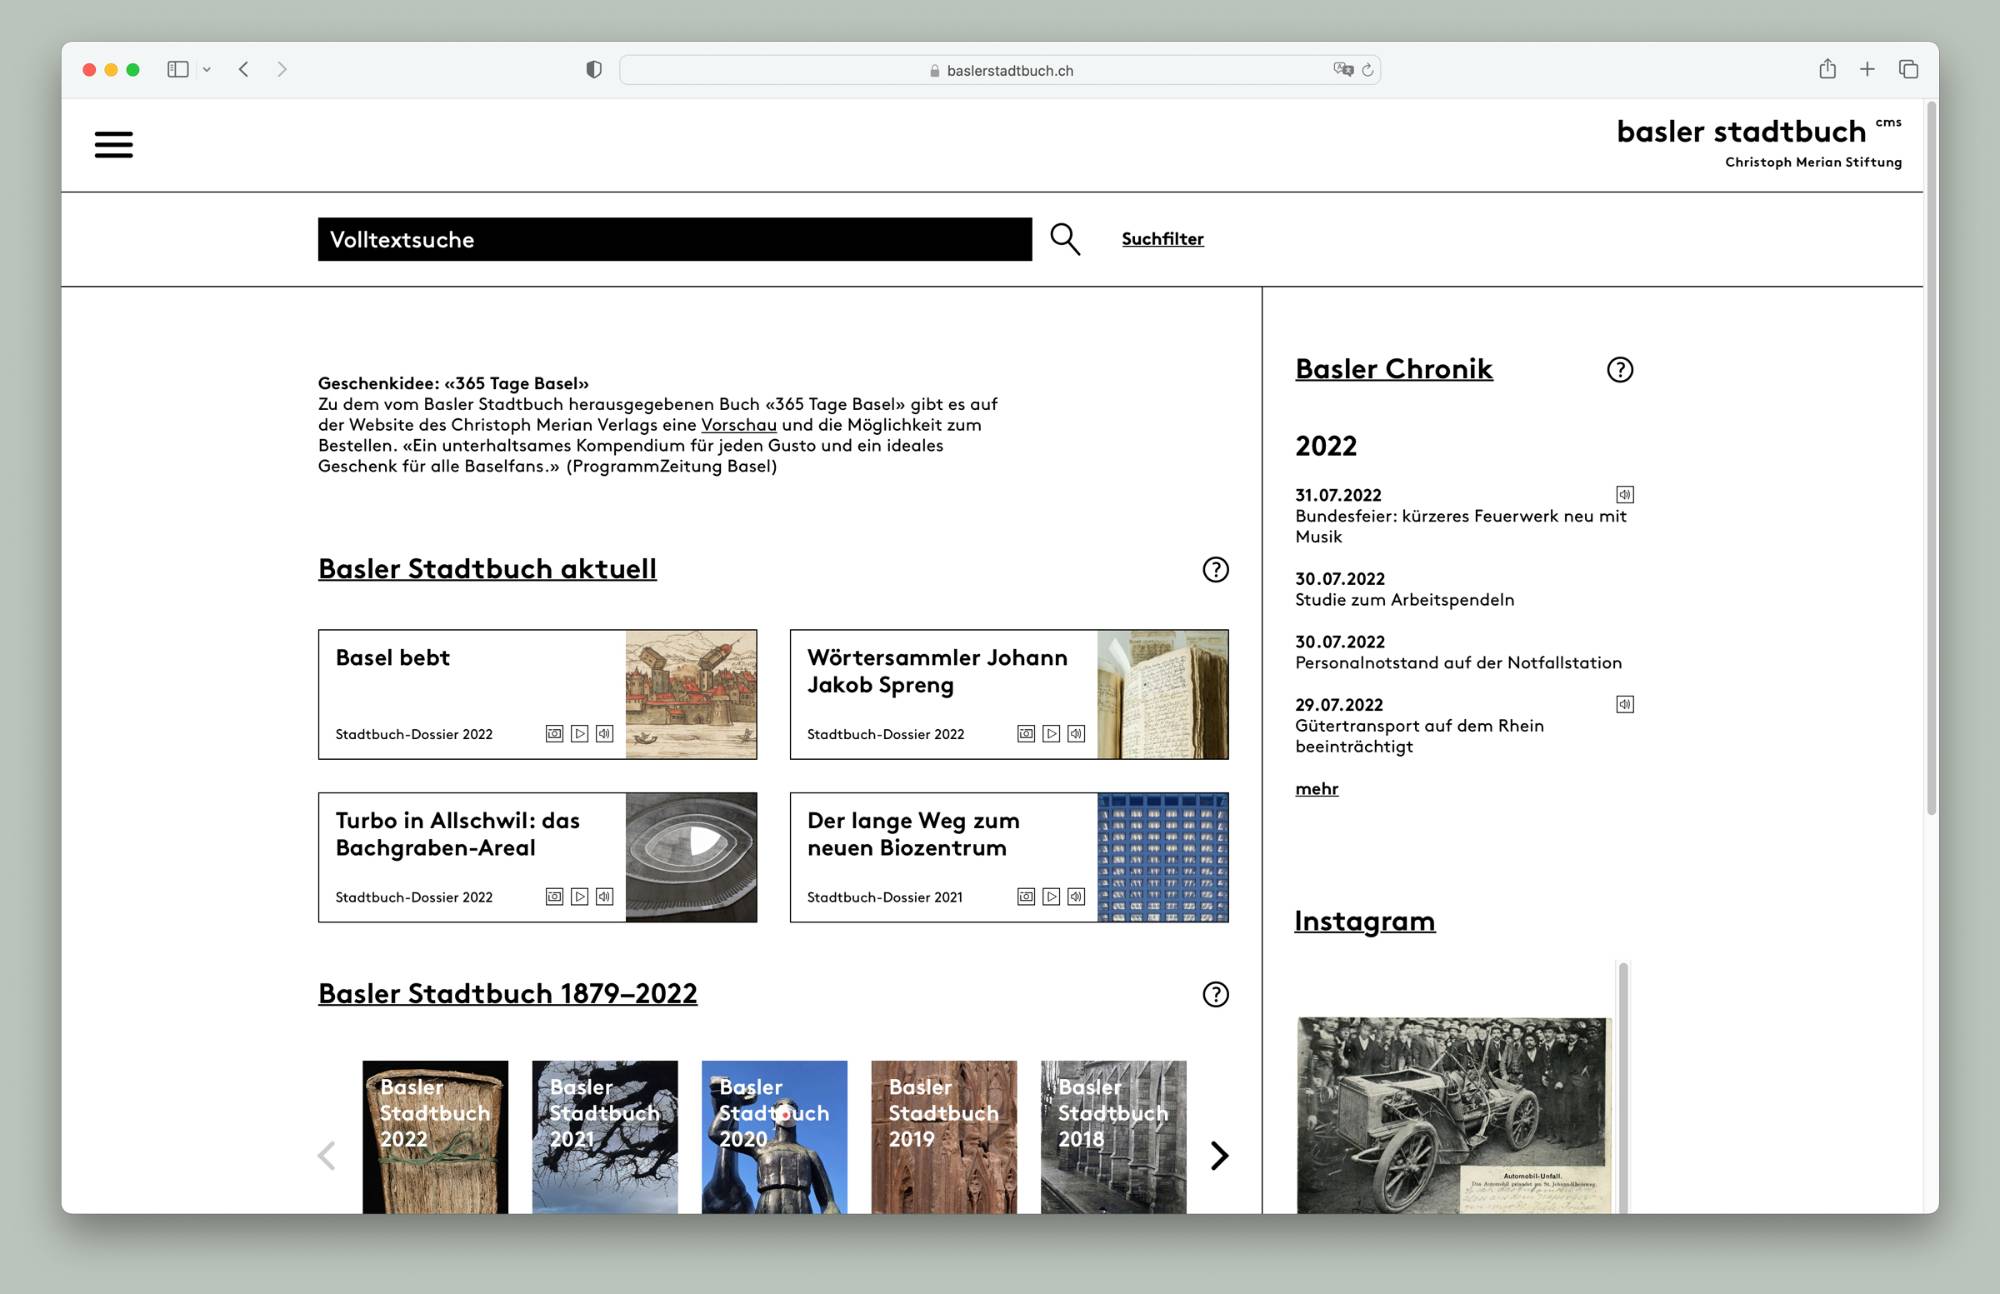The height and width of the screenshot is (1294, 2000).
Task: Select Basler Stadtbuch 2020 cover
Action: pyautogui.click(x=774, y=1137)
